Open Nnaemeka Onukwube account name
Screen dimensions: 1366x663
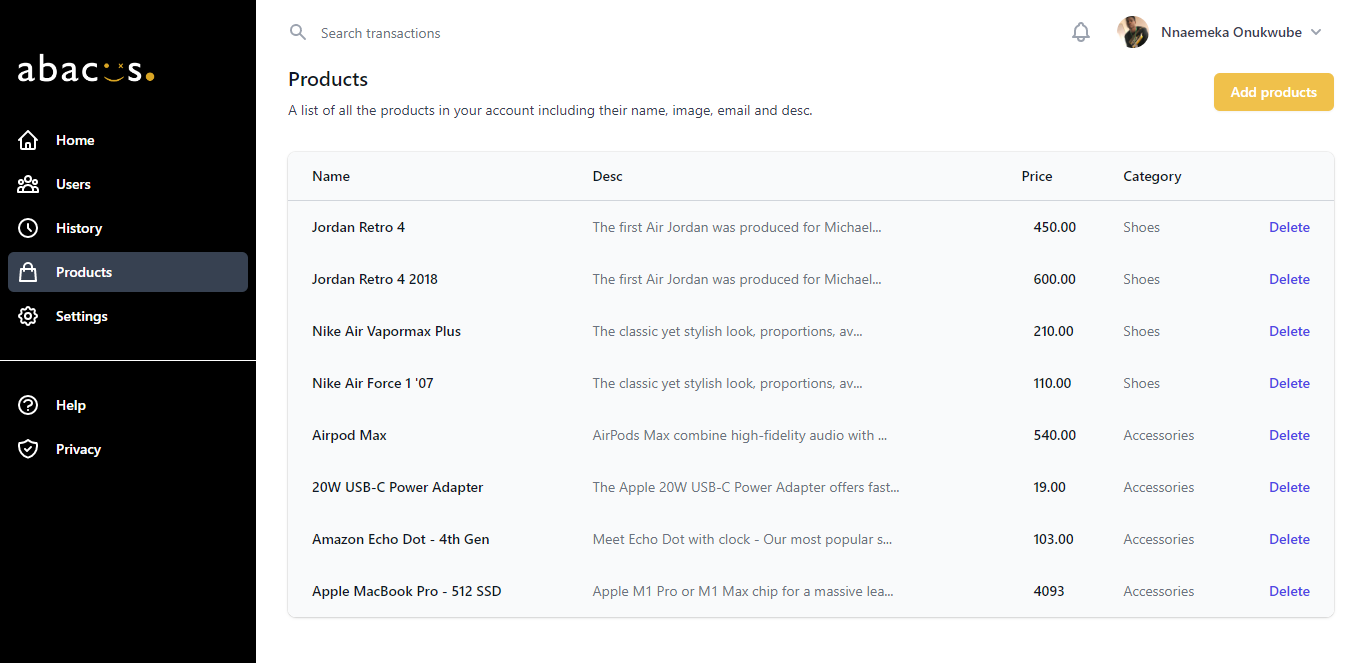click(x=1231, y=32)
